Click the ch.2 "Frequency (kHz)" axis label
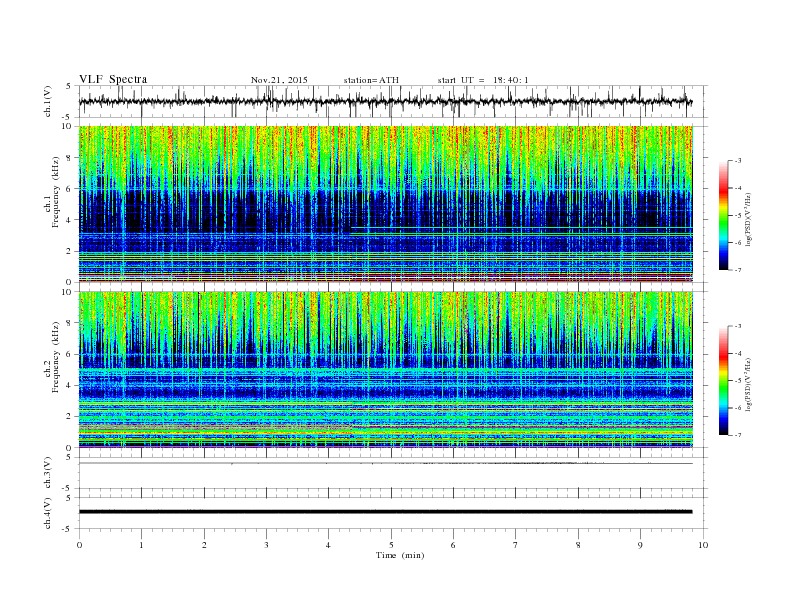The image size is (792, 612). [x=56, y=357]
